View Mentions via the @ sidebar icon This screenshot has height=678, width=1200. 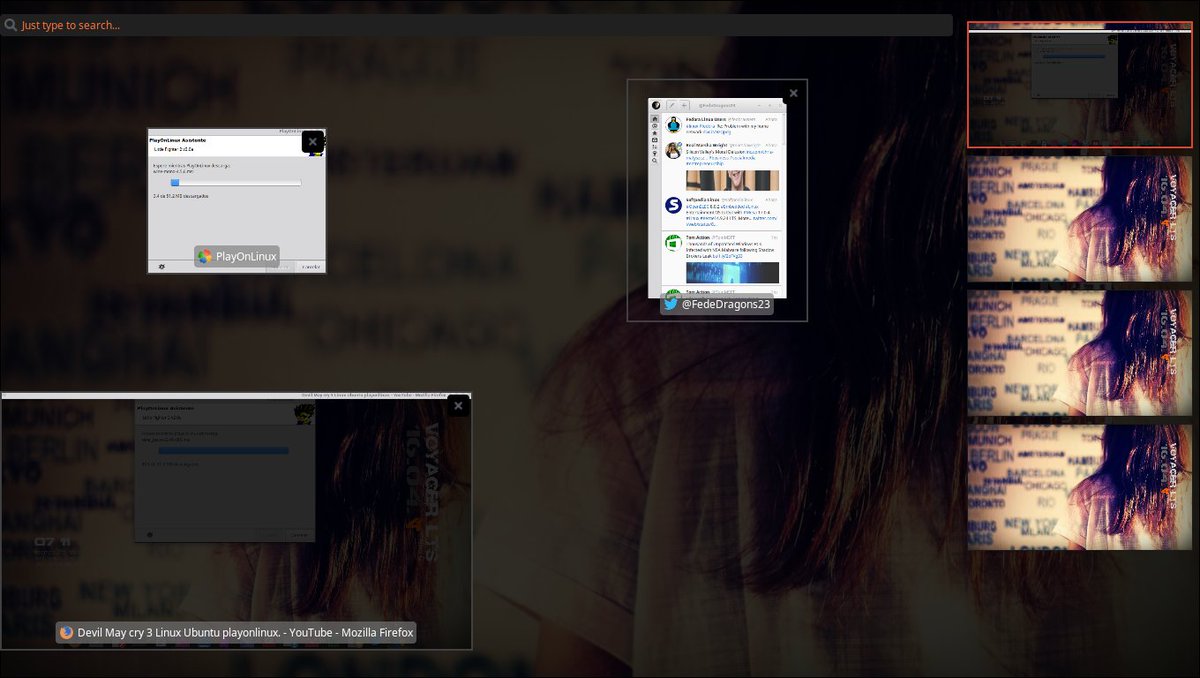point(654,126)
